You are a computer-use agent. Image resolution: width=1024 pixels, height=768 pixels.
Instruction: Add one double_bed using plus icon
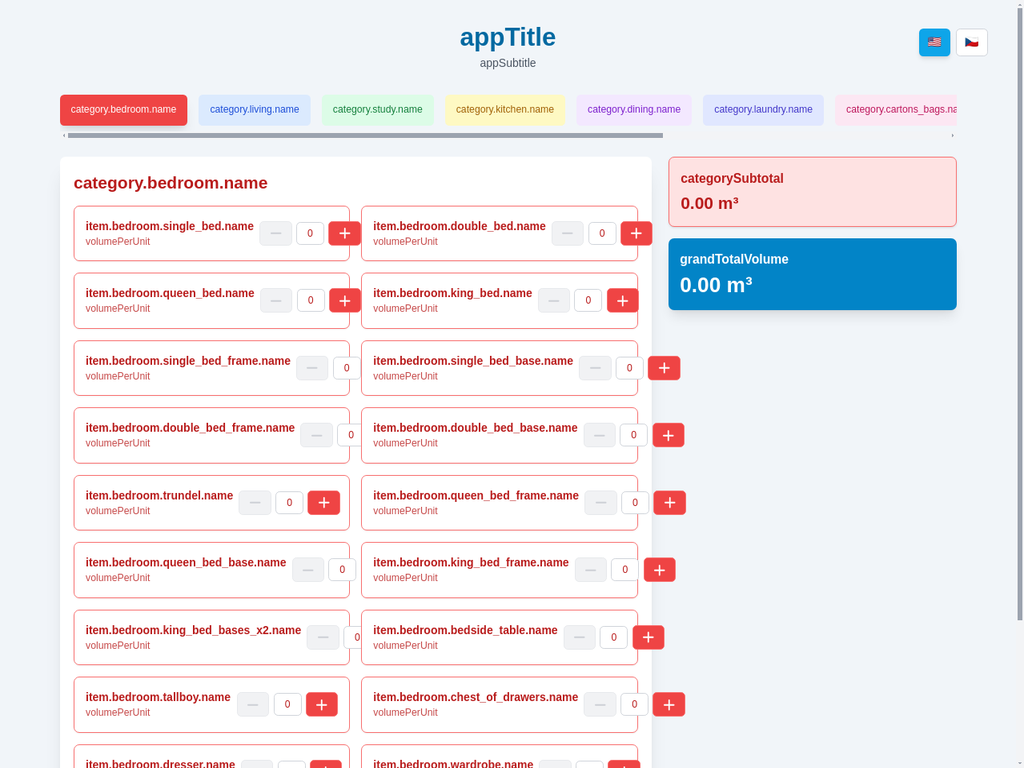coord(636,233)
